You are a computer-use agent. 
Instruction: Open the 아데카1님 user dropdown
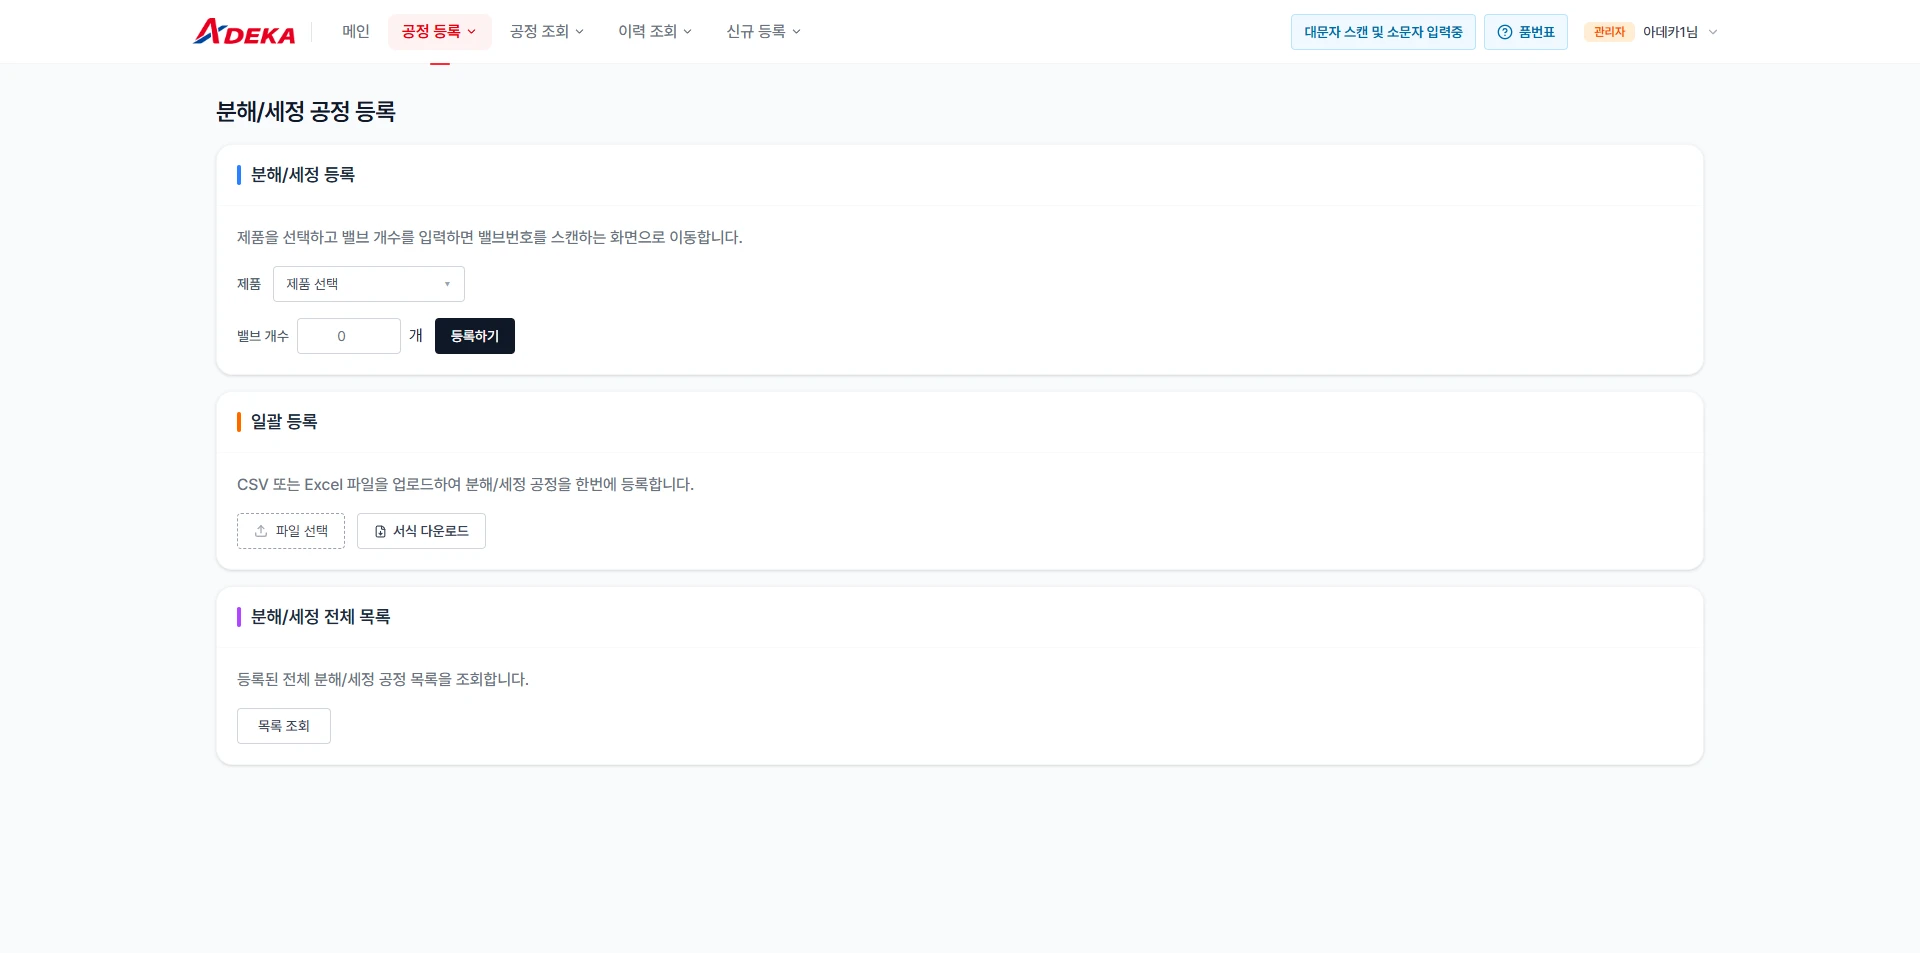1680,32
